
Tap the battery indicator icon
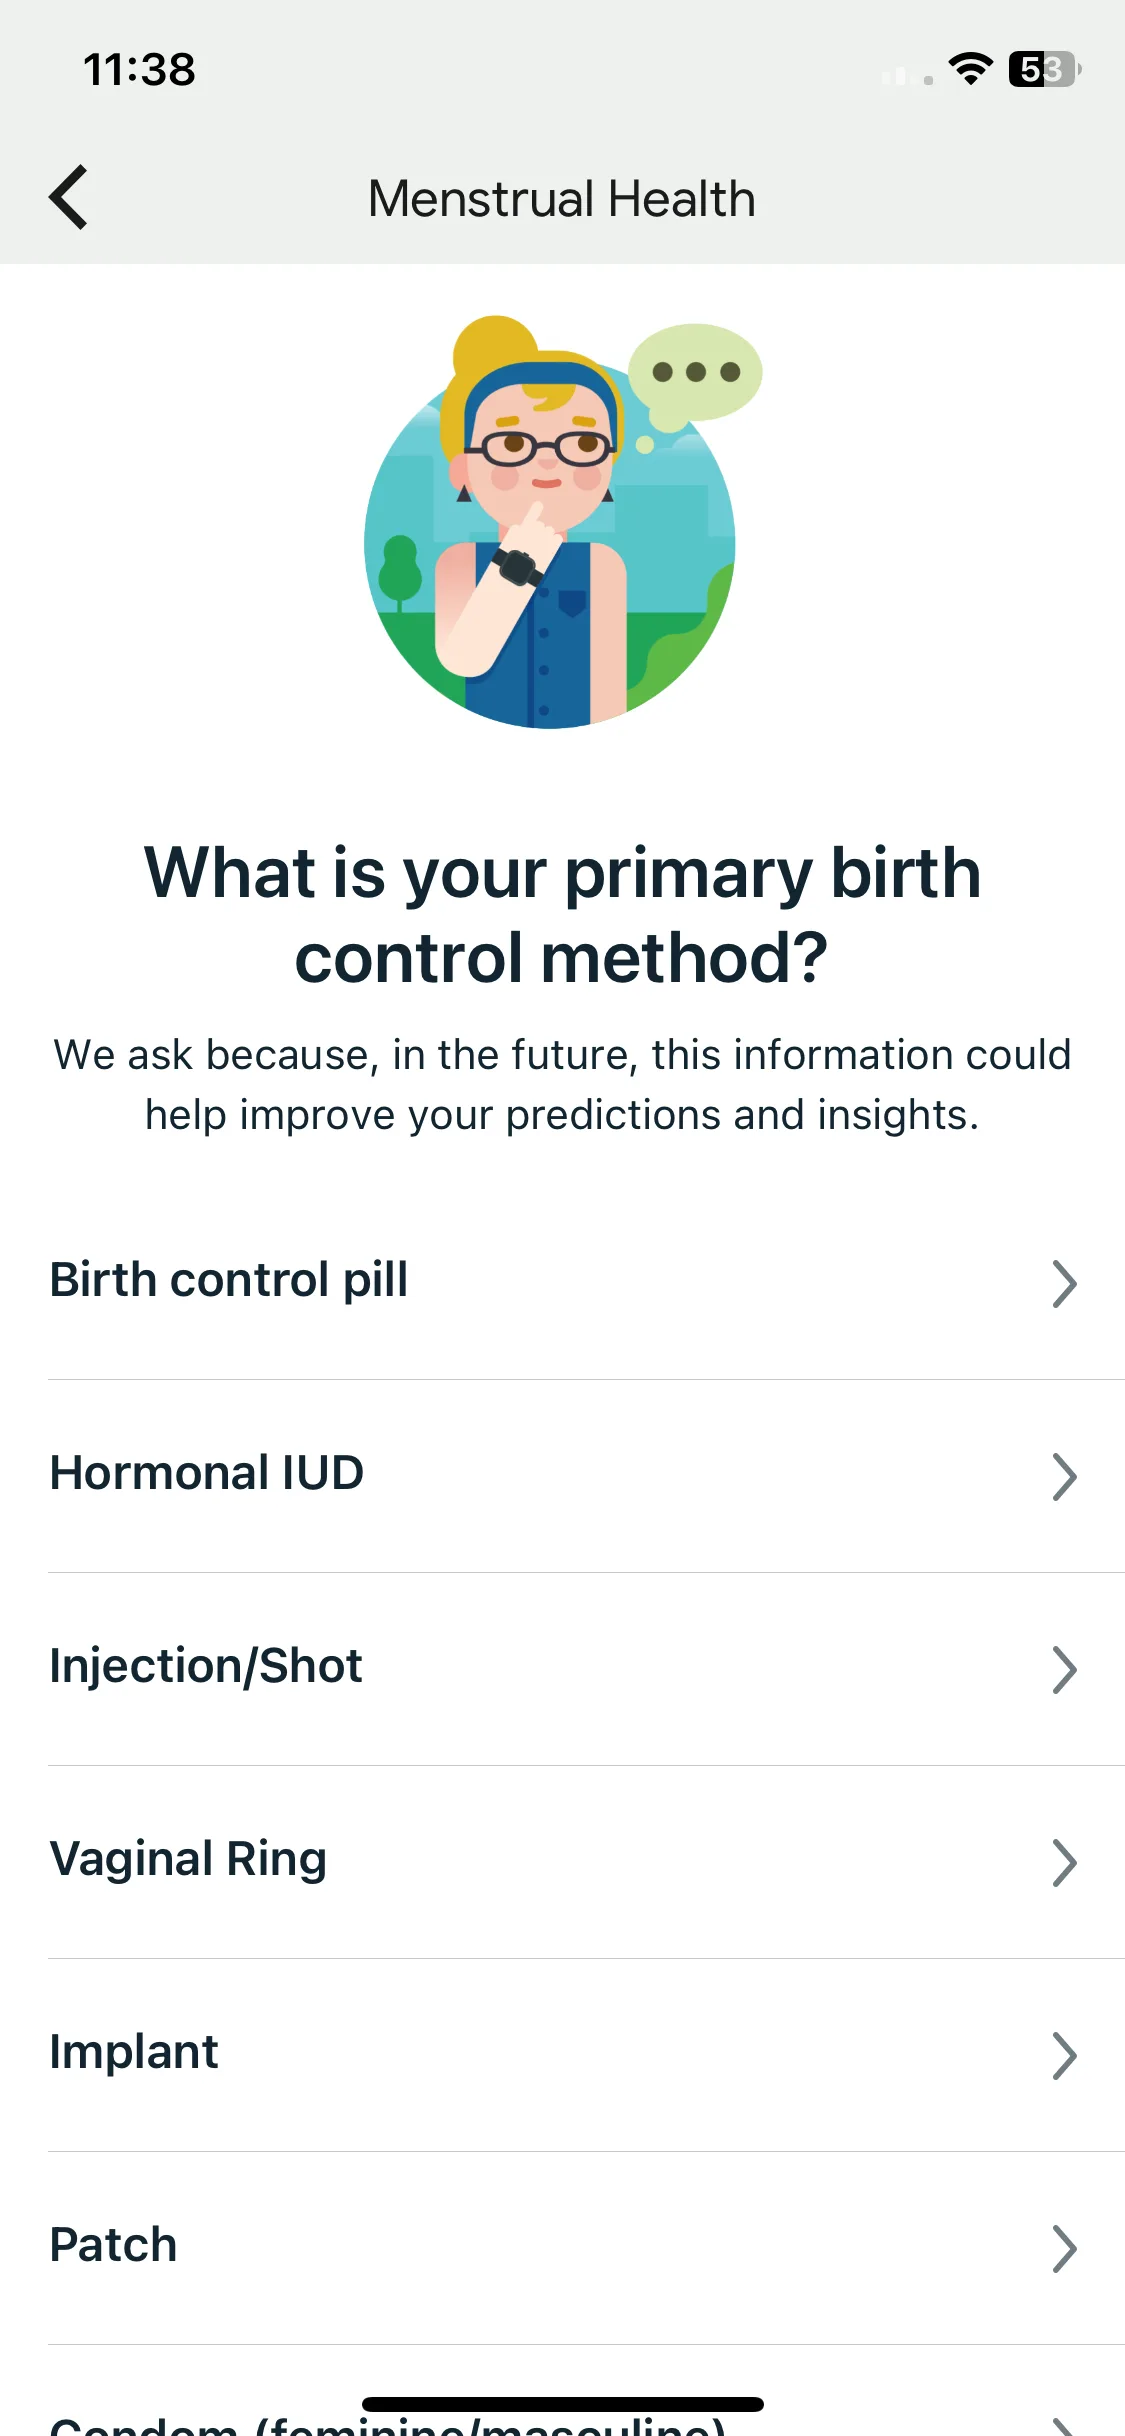(1045, 69)
